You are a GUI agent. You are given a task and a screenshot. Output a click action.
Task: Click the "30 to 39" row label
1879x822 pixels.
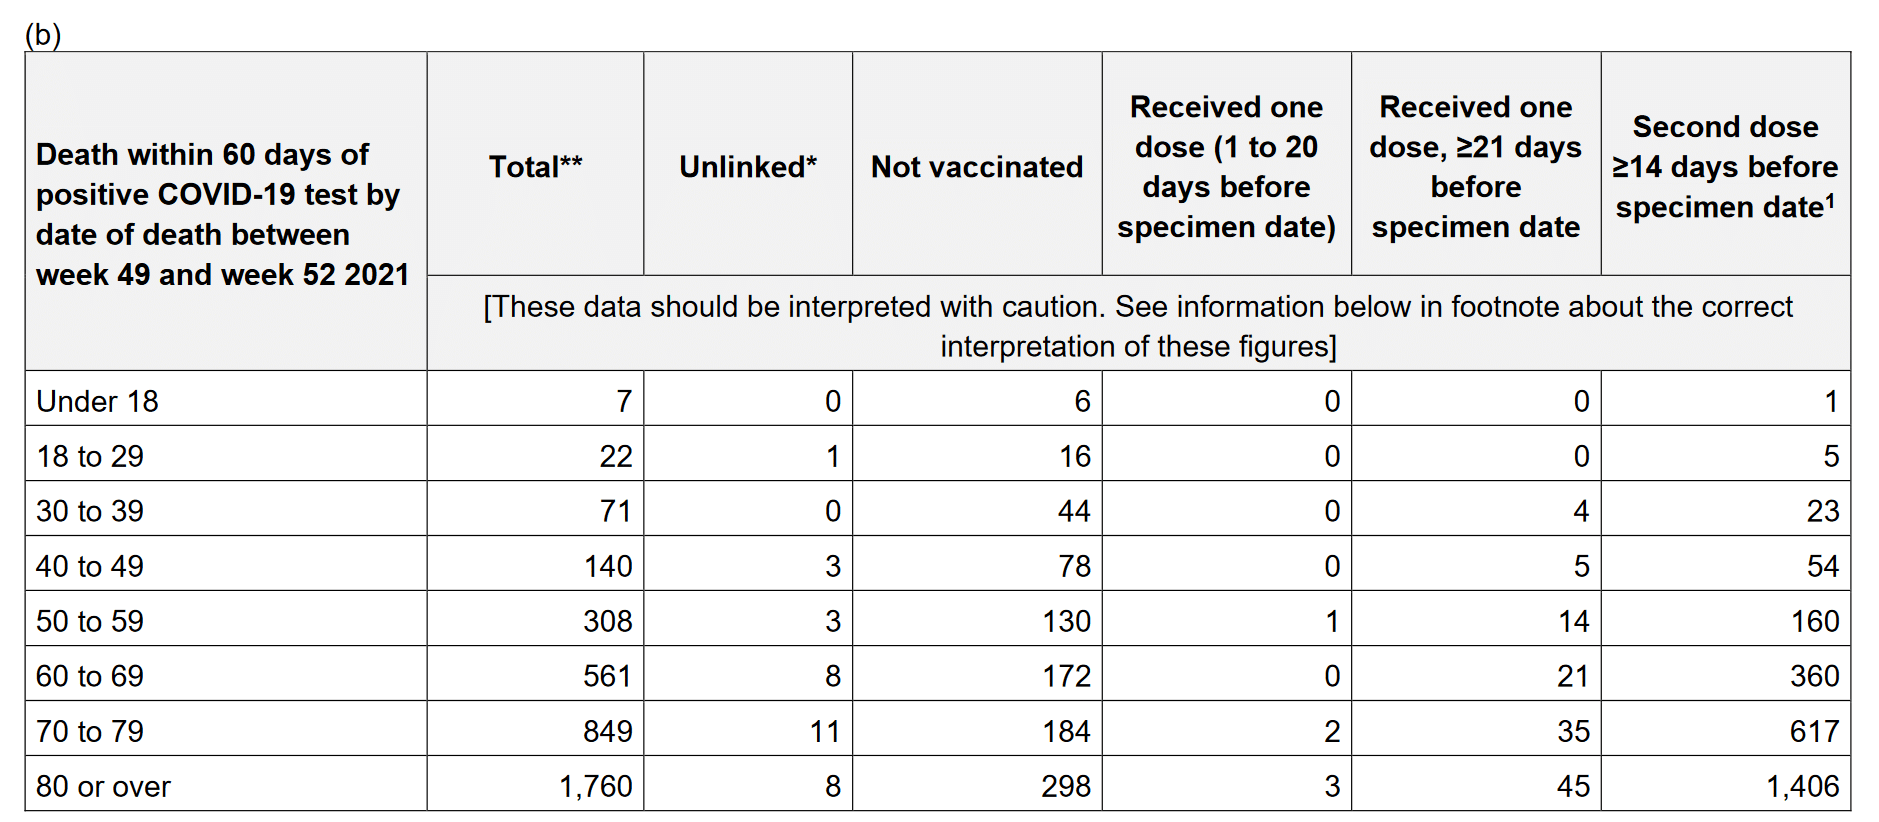pos(90,511)
